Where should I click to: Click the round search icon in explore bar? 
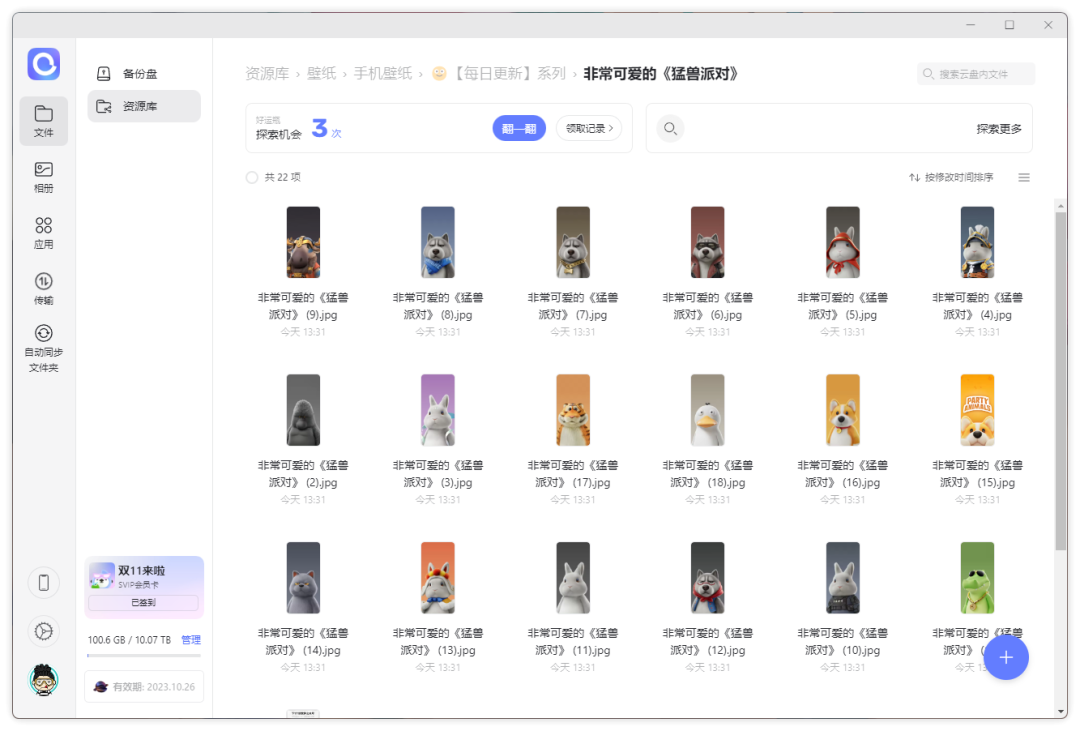pos(670,128)
